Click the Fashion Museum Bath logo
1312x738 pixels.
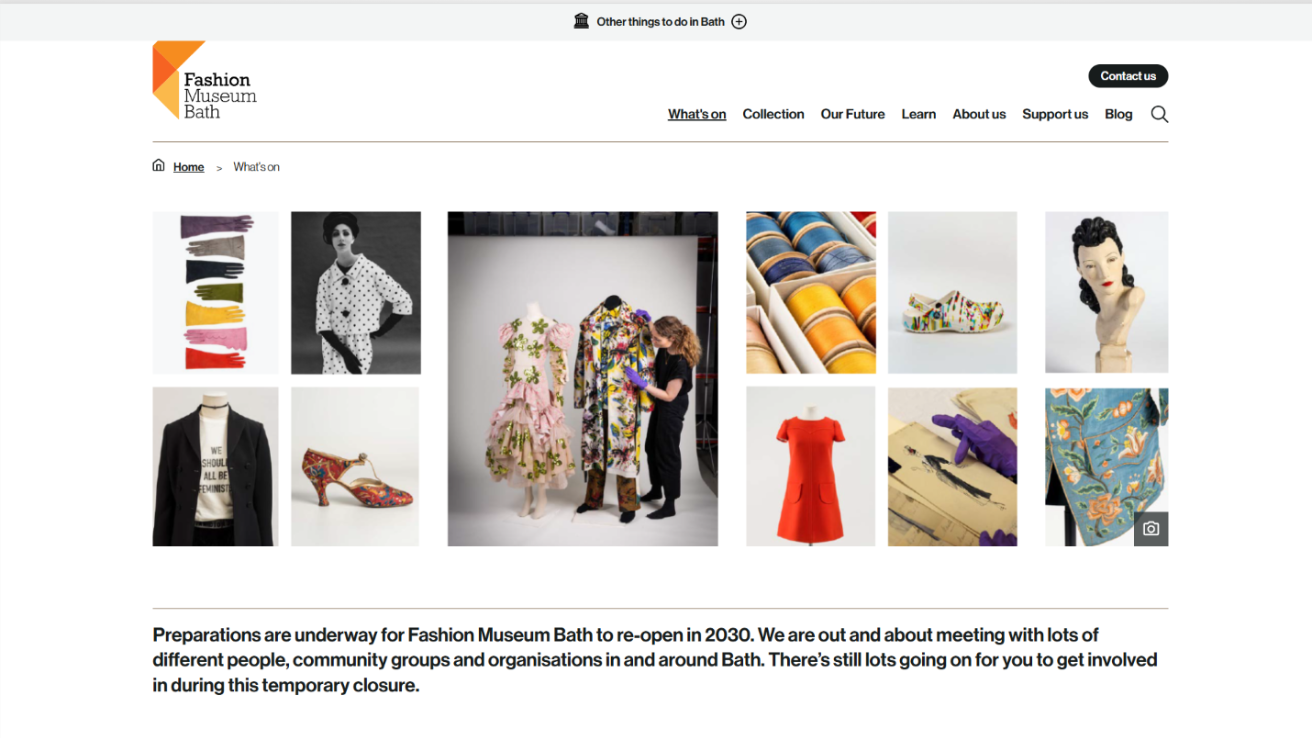[x=204, y=84]
